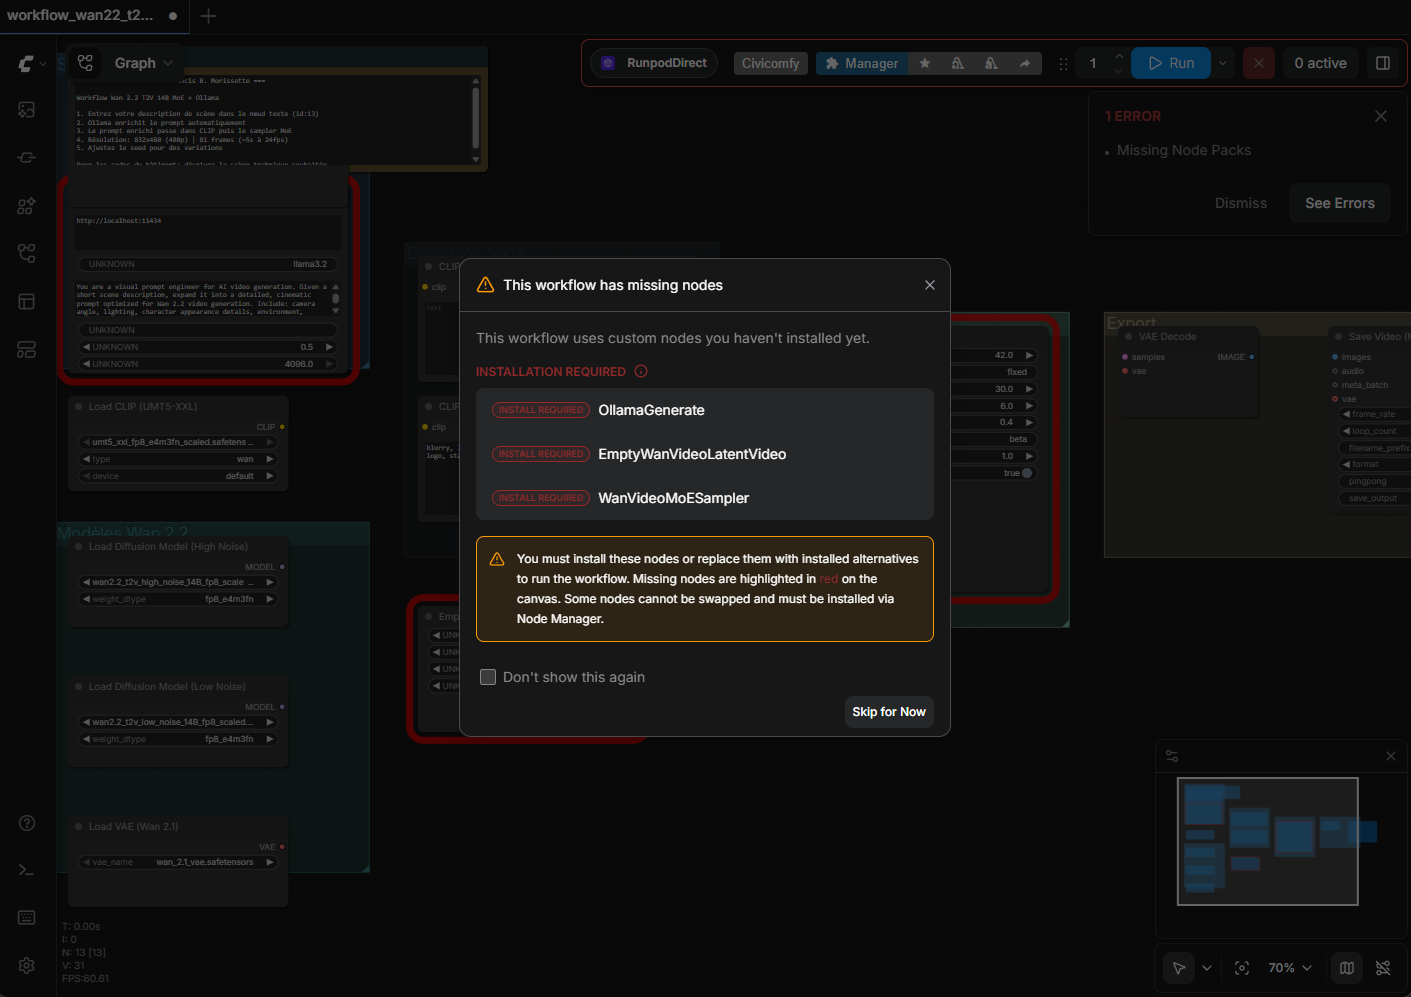Open the settings gear in sidebar
The width and height of the screenshot is (1411, 997).
[x=27, y=965]
